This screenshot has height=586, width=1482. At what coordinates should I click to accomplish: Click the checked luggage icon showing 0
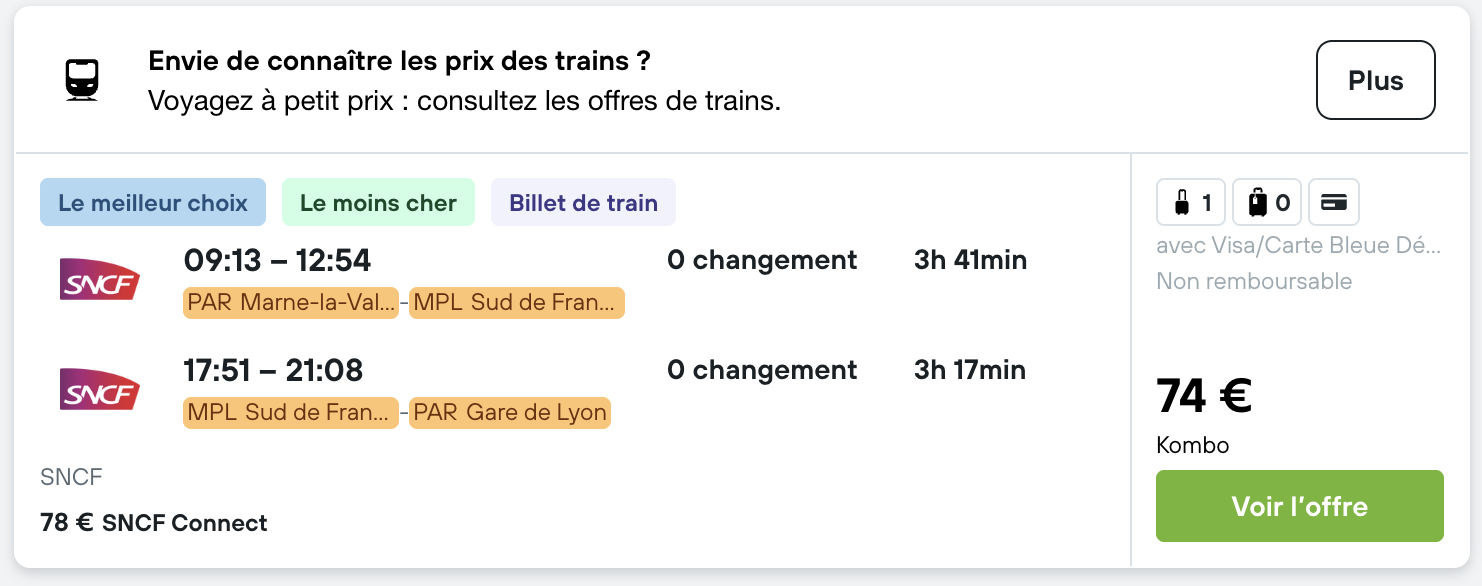tap(1268, 203)
